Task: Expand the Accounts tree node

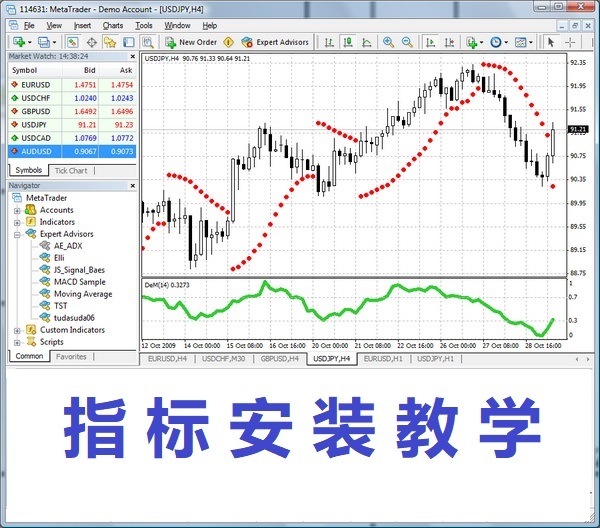Action: [x=17, y=210]
